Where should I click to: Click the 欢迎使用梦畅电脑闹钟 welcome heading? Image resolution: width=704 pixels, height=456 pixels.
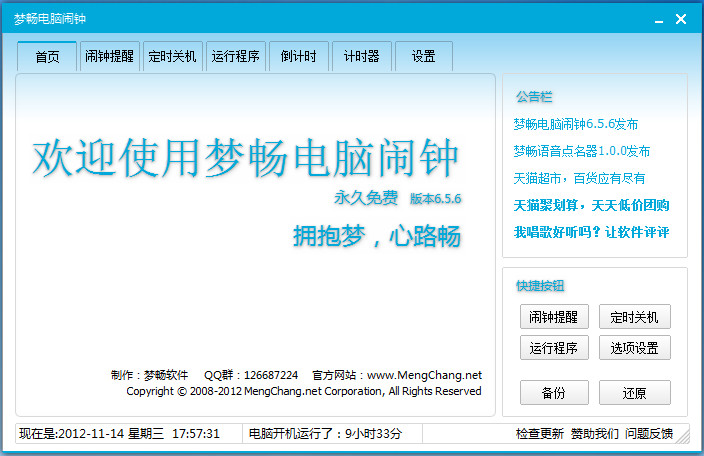pos(245,158)
